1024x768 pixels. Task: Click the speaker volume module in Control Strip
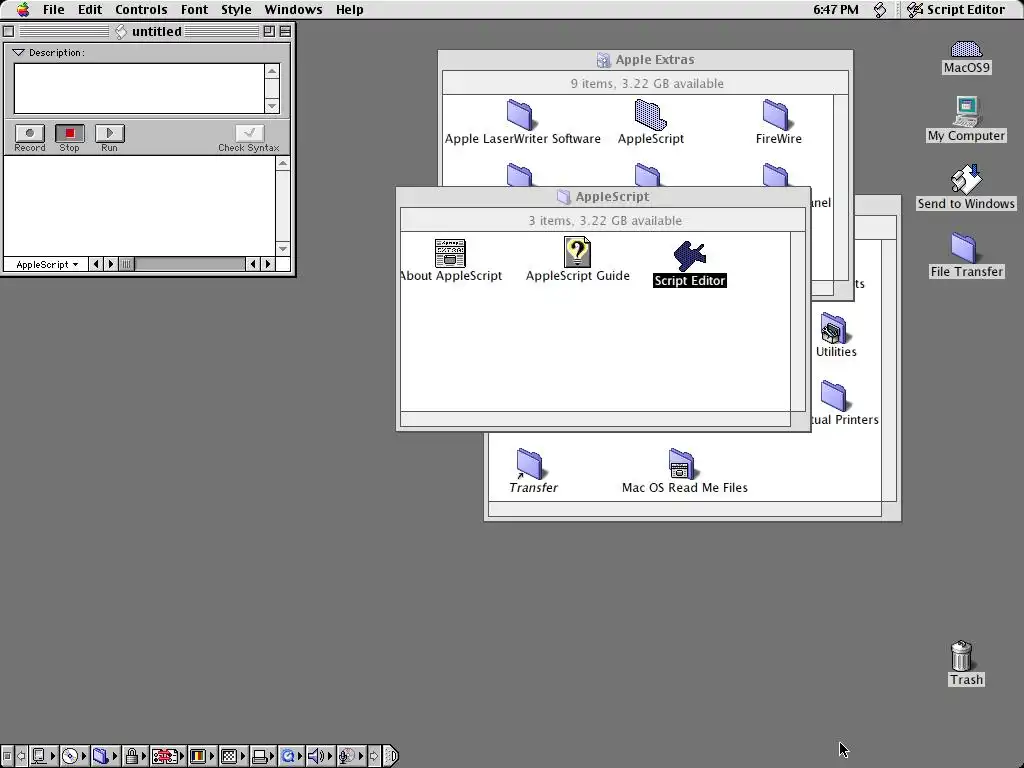321,756
